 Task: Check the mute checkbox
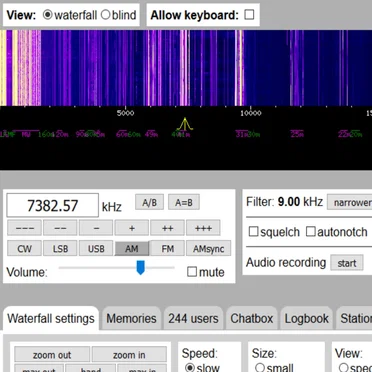pyautogui.click(x=192, y=272)
